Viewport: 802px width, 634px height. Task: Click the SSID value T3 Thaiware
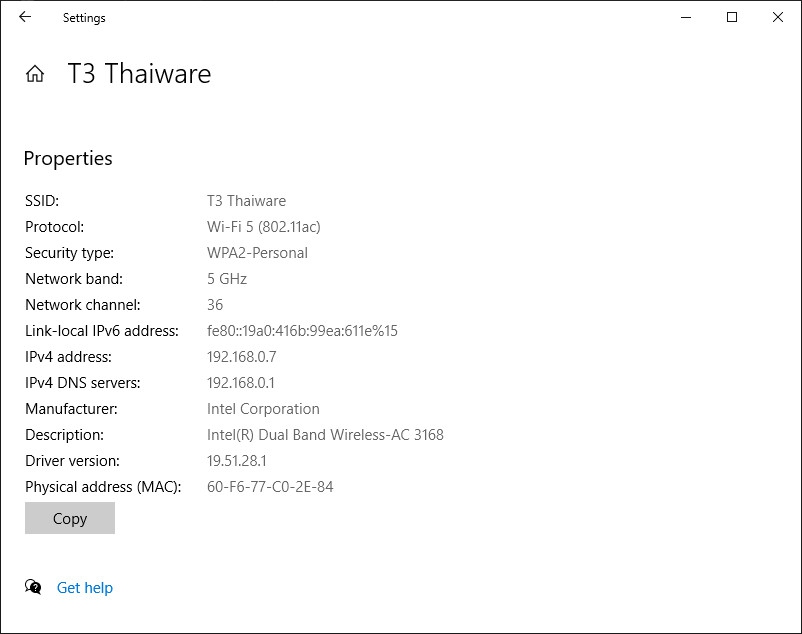point(246,201)
